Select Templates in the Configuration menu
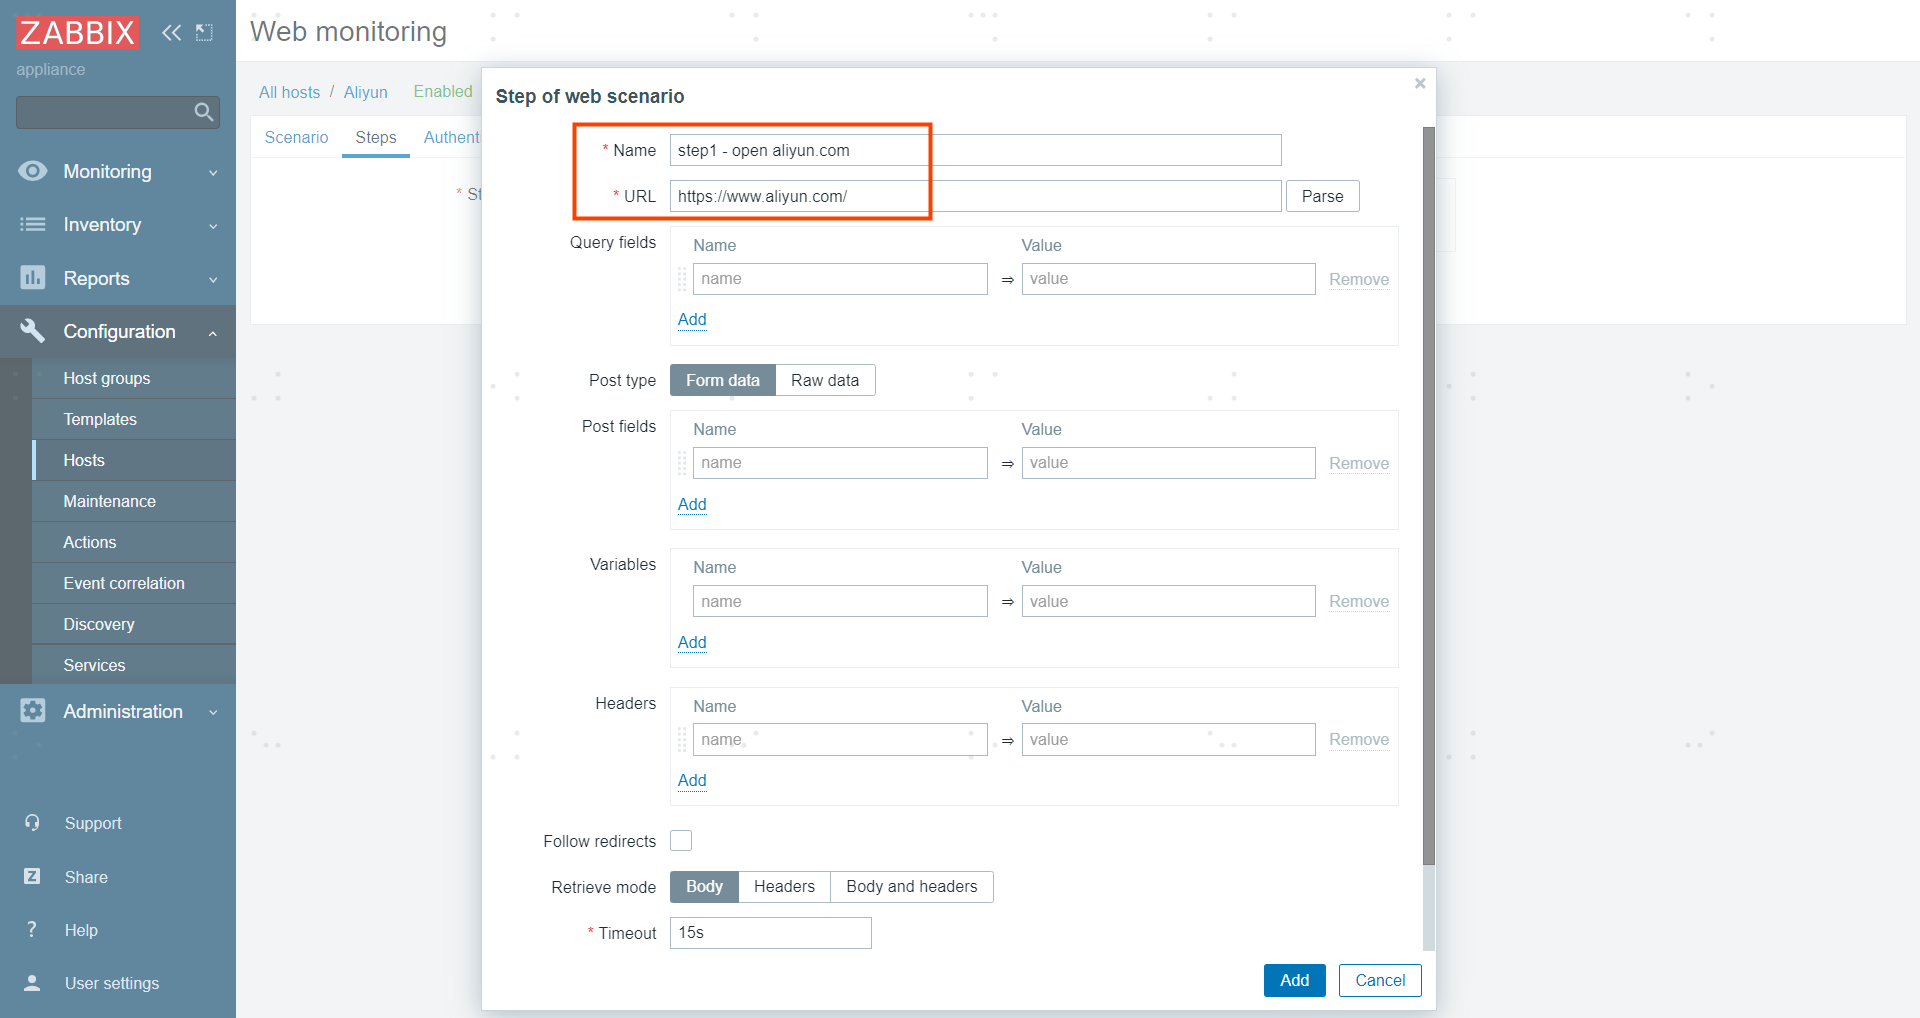 tap(98, 419)
